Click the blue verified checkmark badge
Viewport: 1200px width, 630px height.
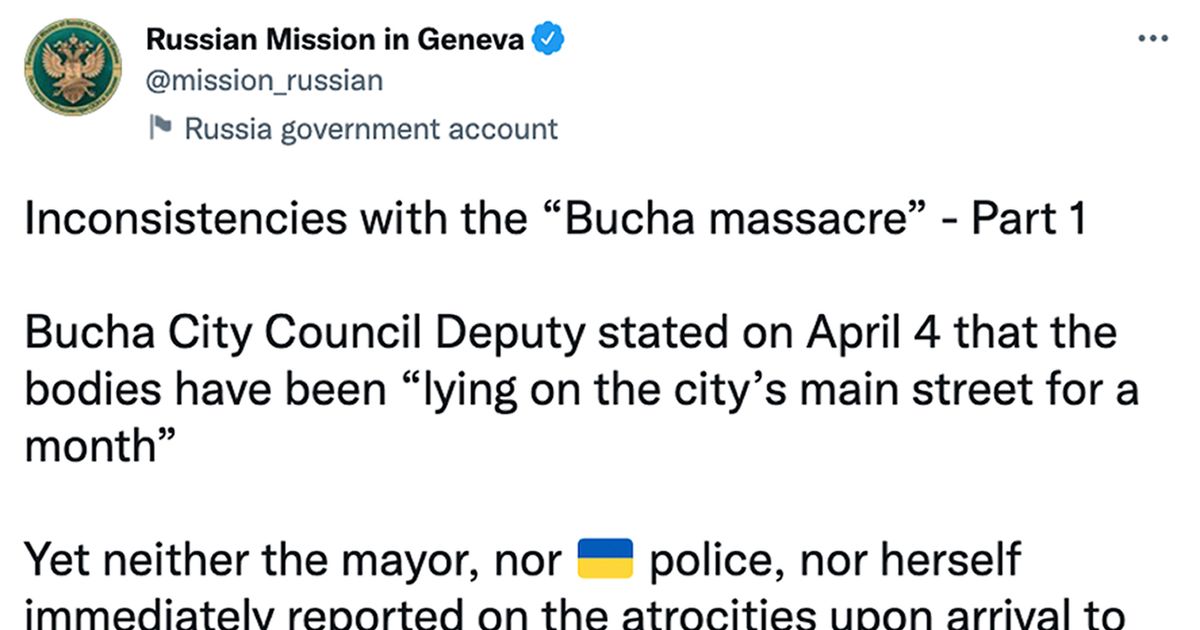click(x=548, y=40)
